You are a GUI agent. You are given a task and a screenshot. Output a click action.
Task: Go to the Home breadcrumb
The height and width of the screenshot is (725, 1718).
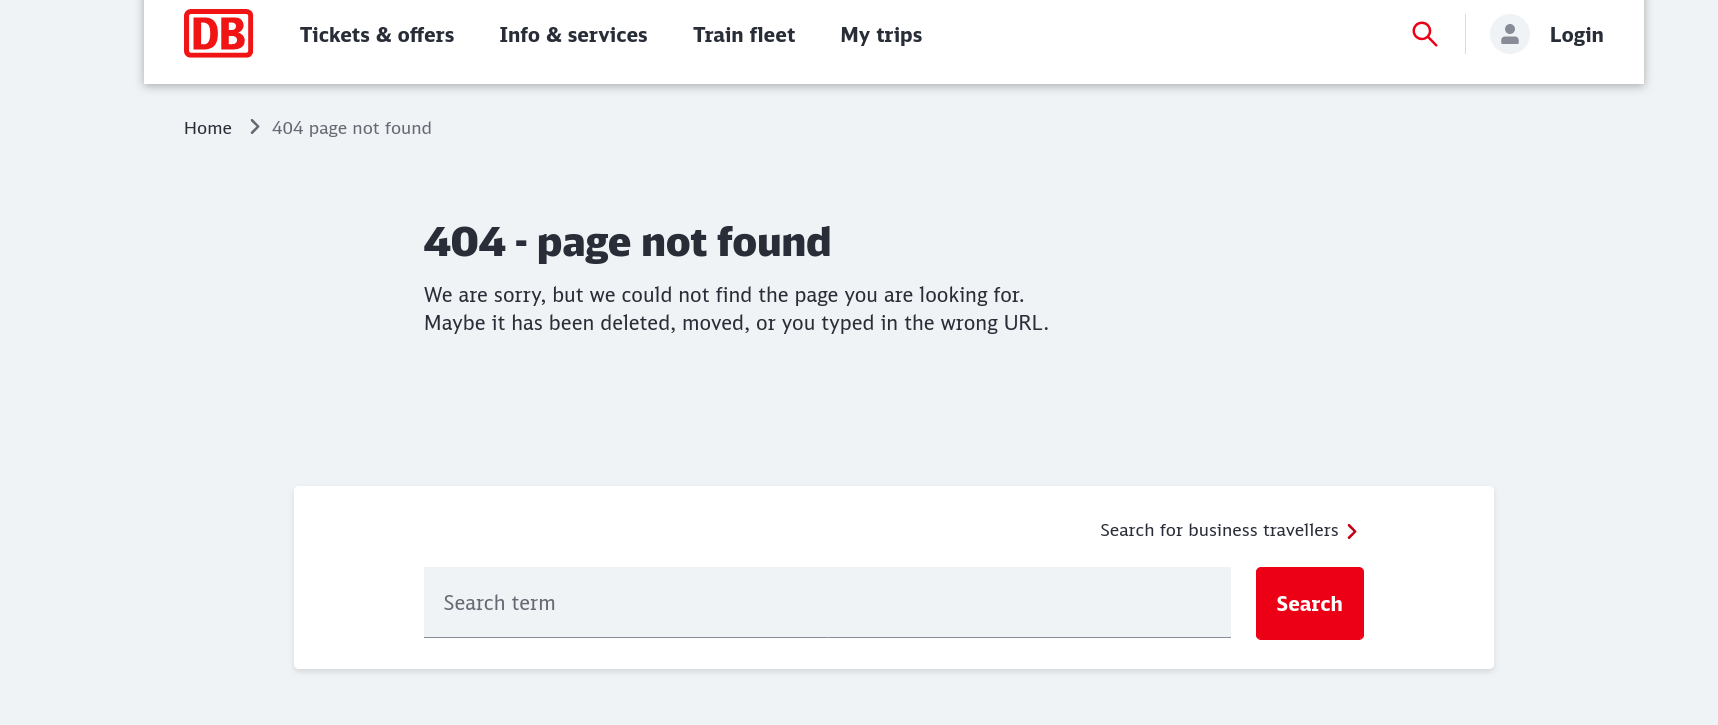208,128
